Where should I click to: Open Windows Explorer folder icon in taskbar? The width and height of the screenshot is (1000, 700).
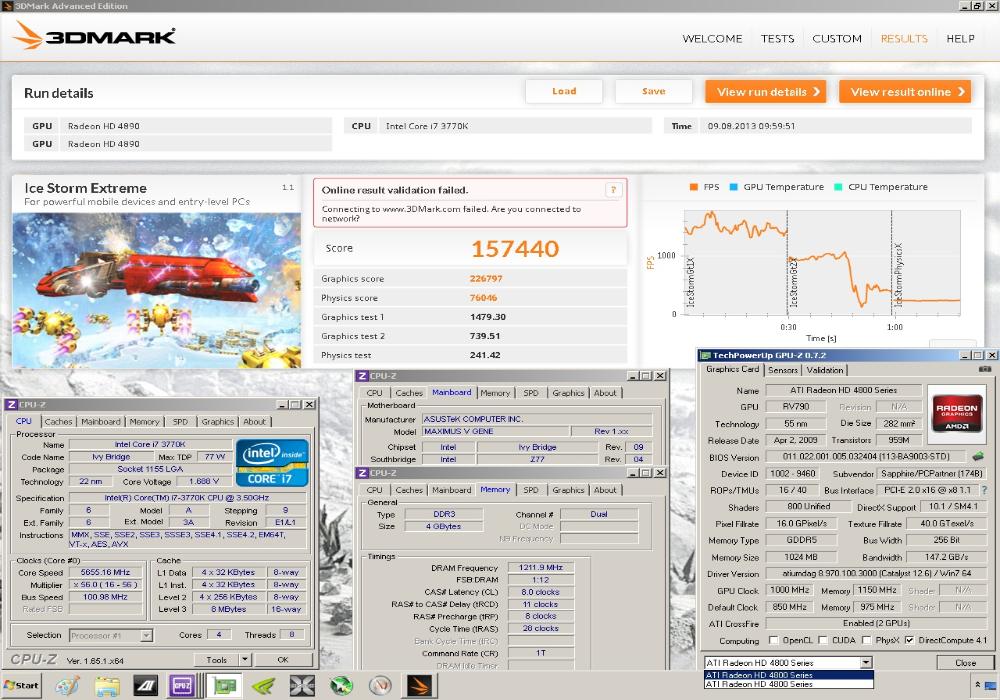click(x=107, y=686)
